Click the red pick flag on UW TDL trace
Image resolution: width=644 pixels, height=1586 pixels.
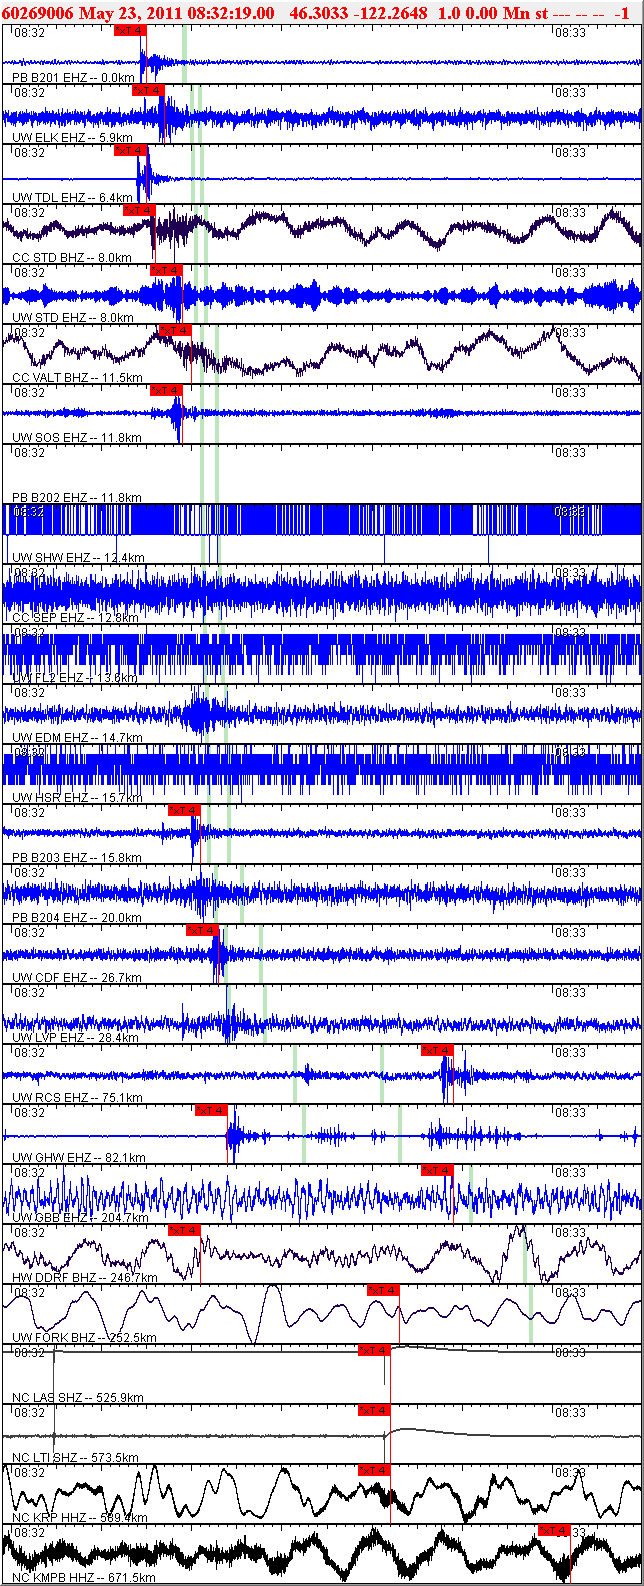point(130,150)
